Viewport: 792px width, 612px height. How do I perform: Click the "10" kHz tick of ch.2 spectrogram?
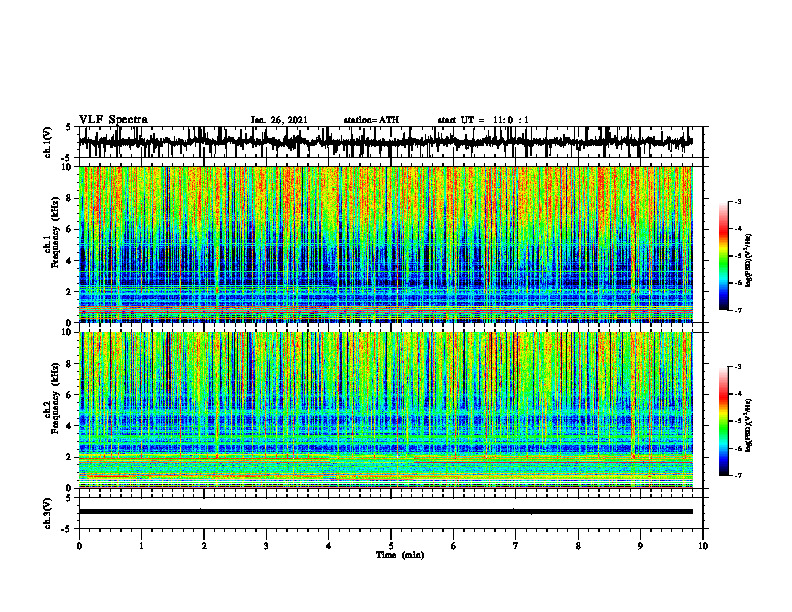click(x=68, y=333)
